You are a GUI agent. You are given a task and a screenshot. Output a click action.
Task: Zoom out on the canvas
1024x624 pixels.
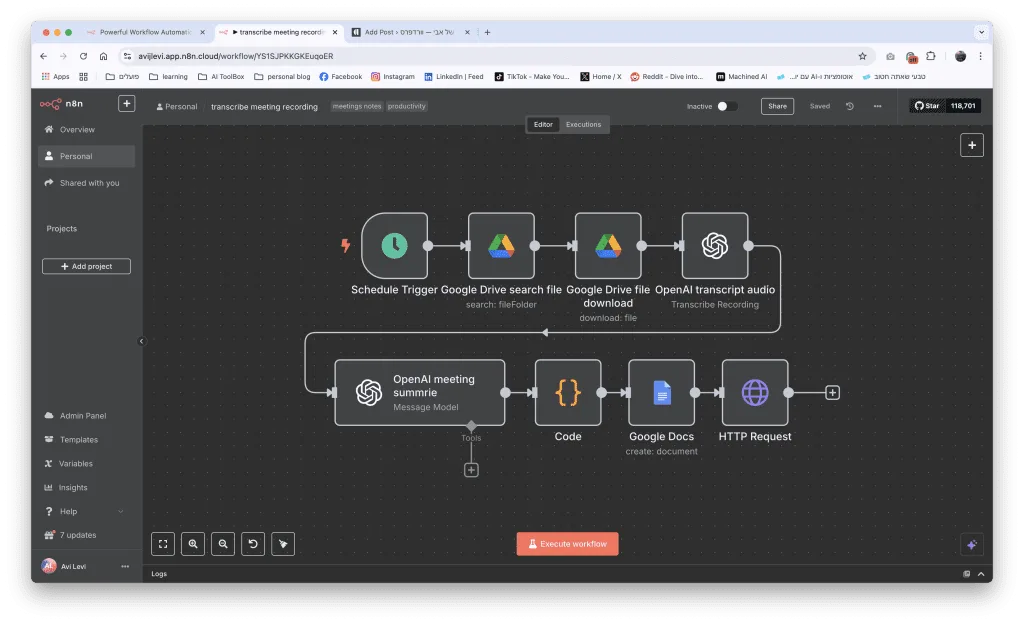coord(223,544)
